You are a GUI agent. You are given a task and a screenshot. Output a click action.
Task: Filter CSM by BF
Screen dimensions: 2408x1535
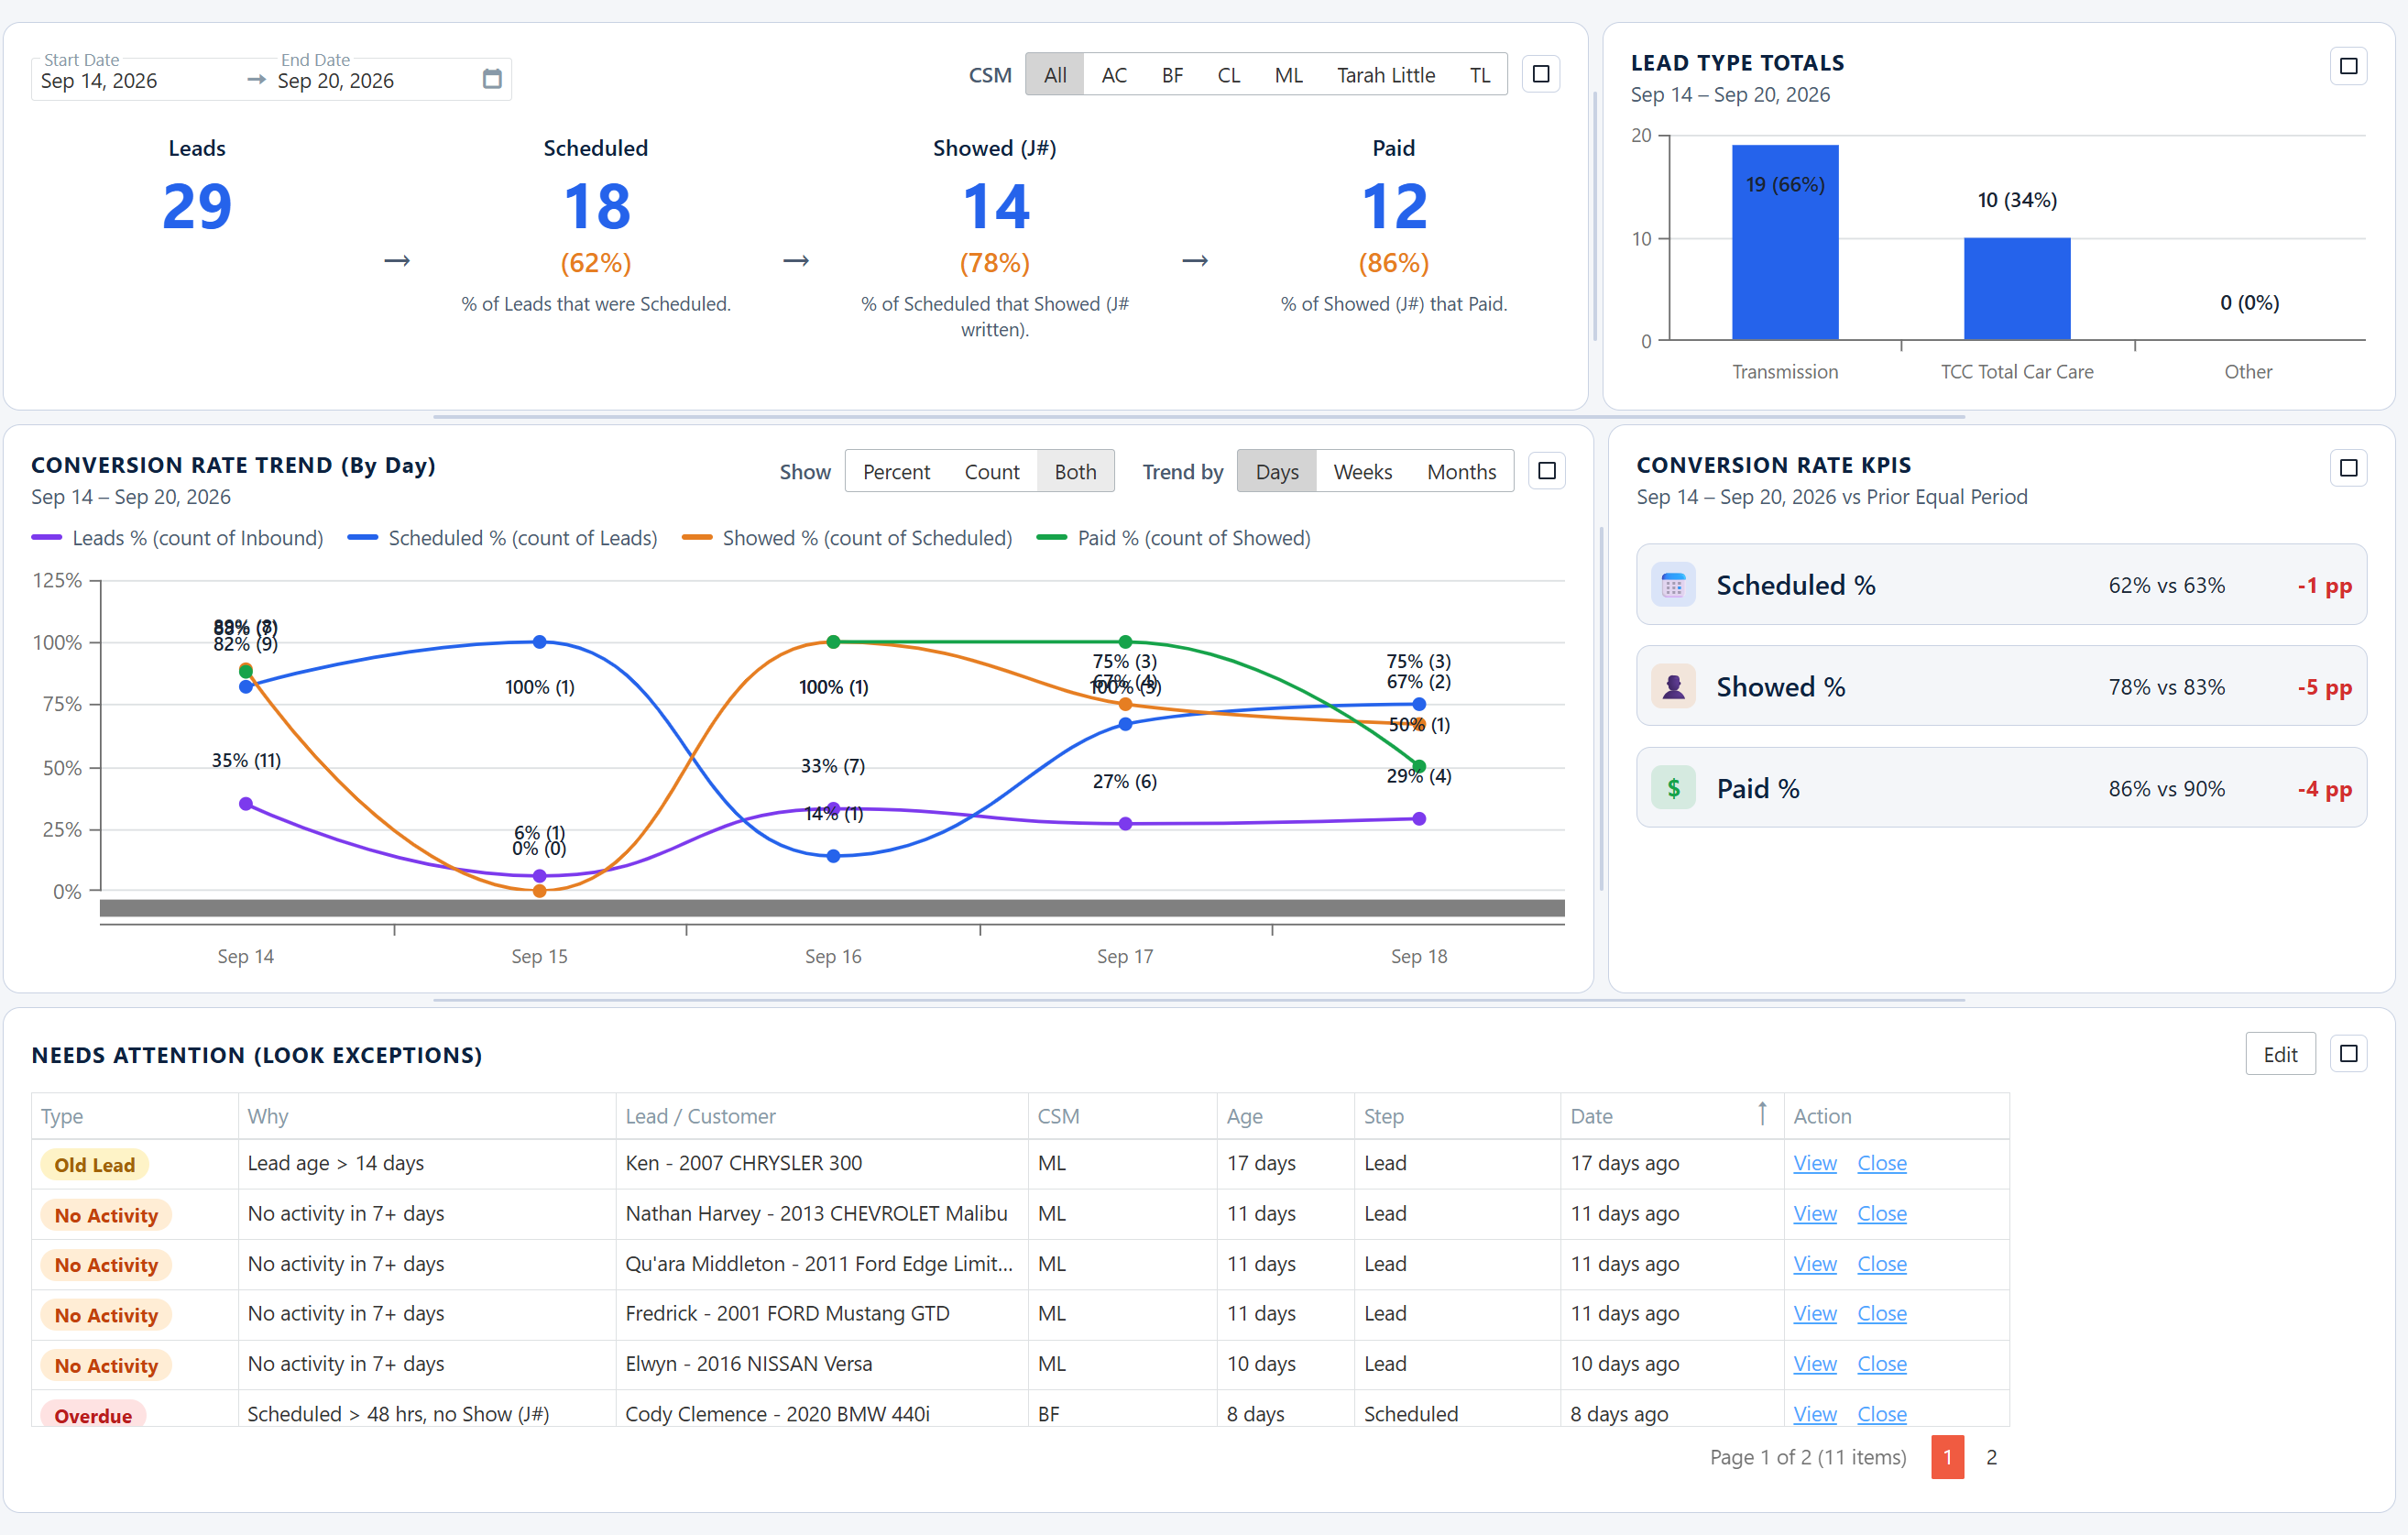tap(1172, 75)
